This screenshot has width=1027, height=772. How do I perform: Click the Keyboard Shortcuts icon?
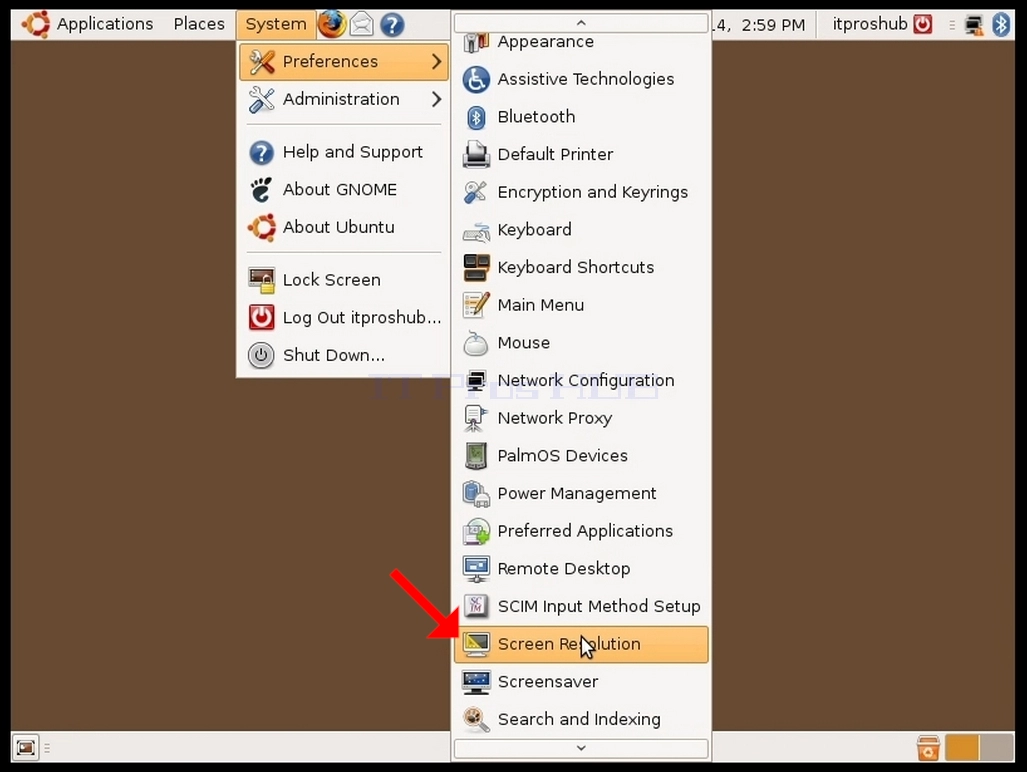[476, 268]
